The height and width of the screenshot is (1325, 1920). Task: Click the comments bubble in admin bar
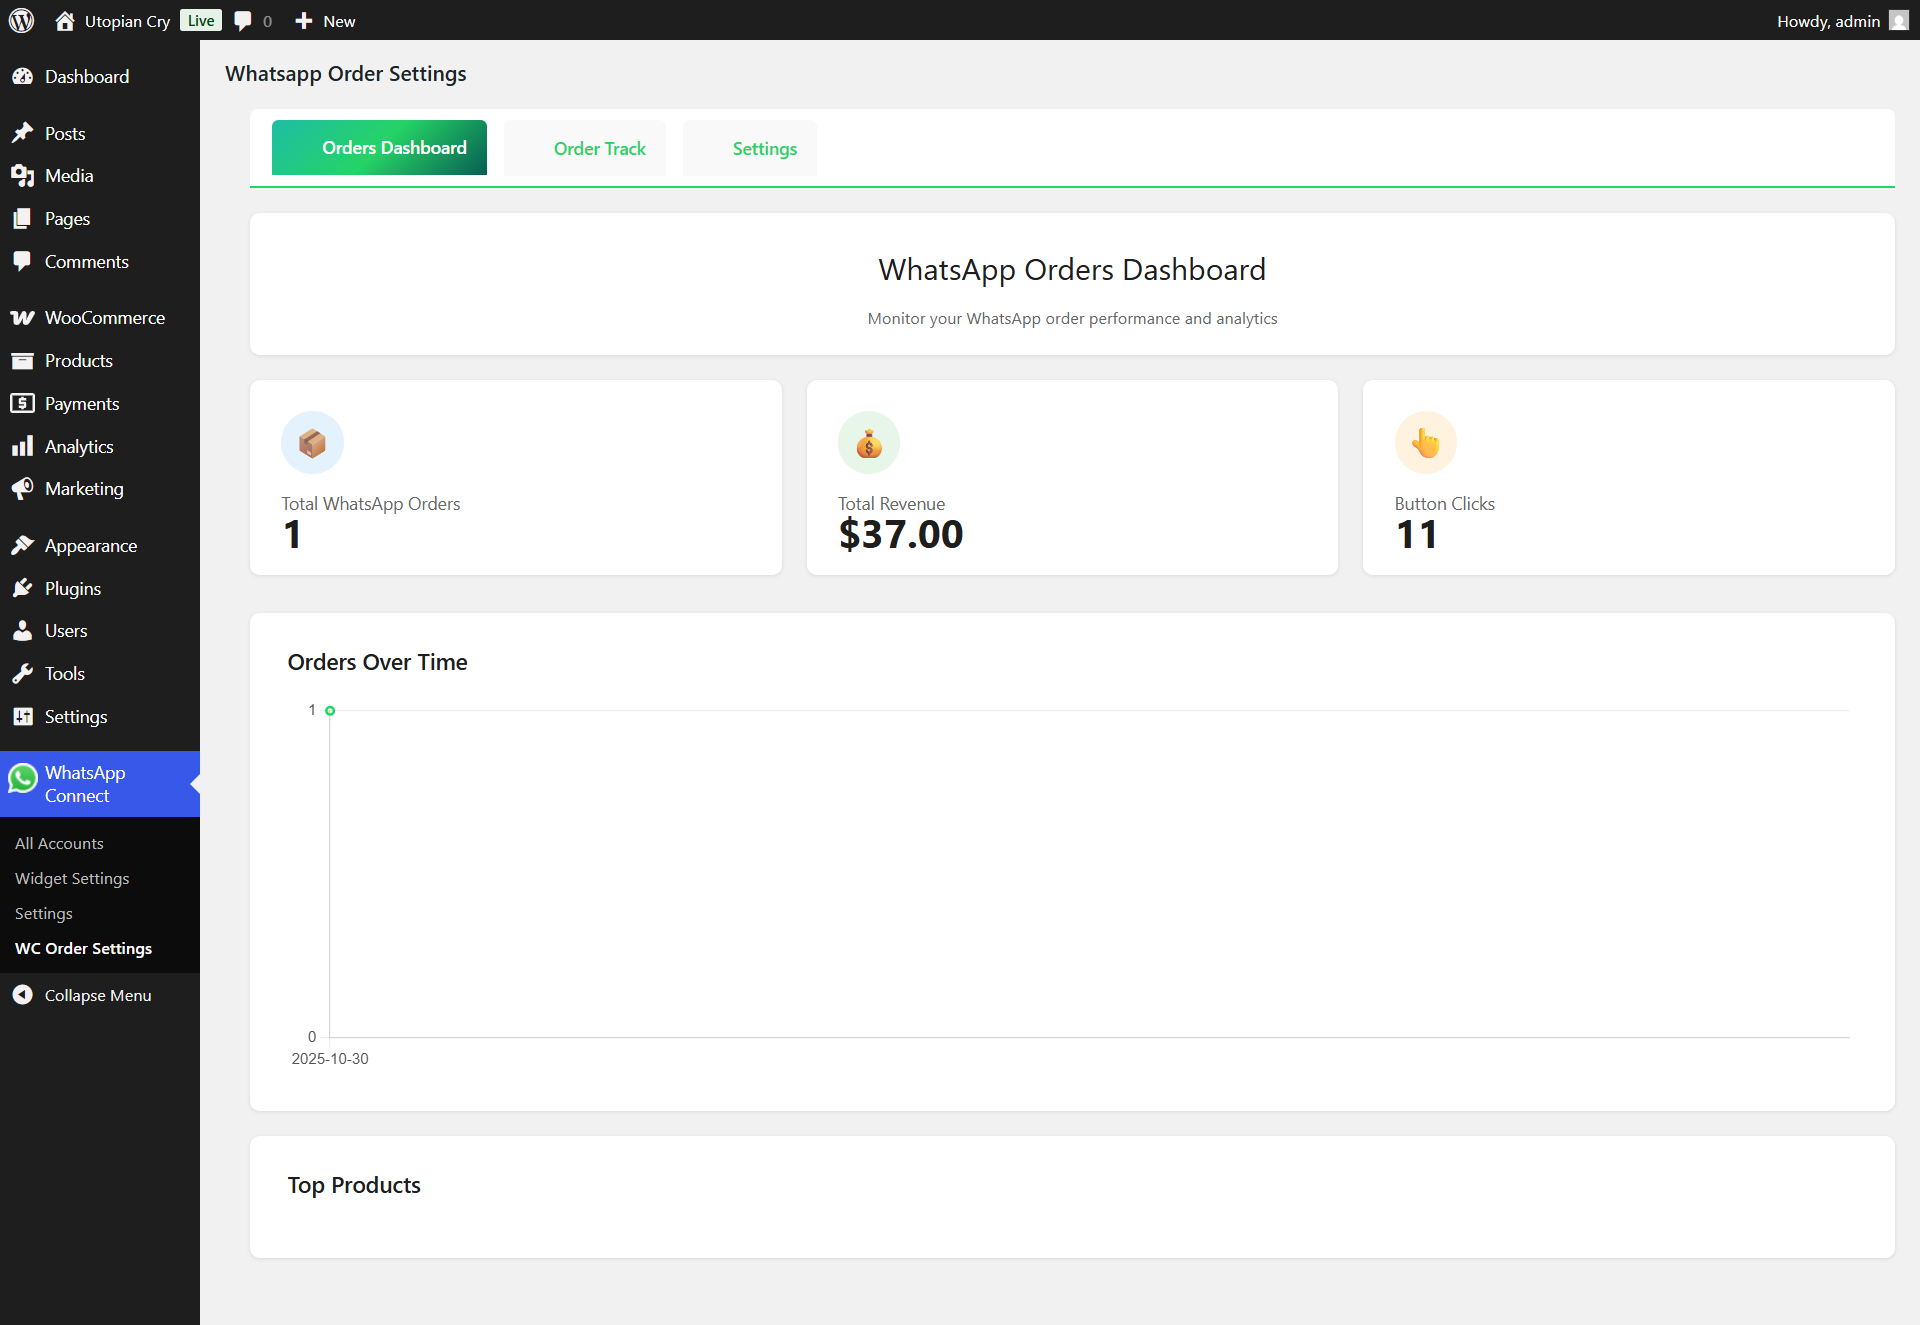pos(243,20)
